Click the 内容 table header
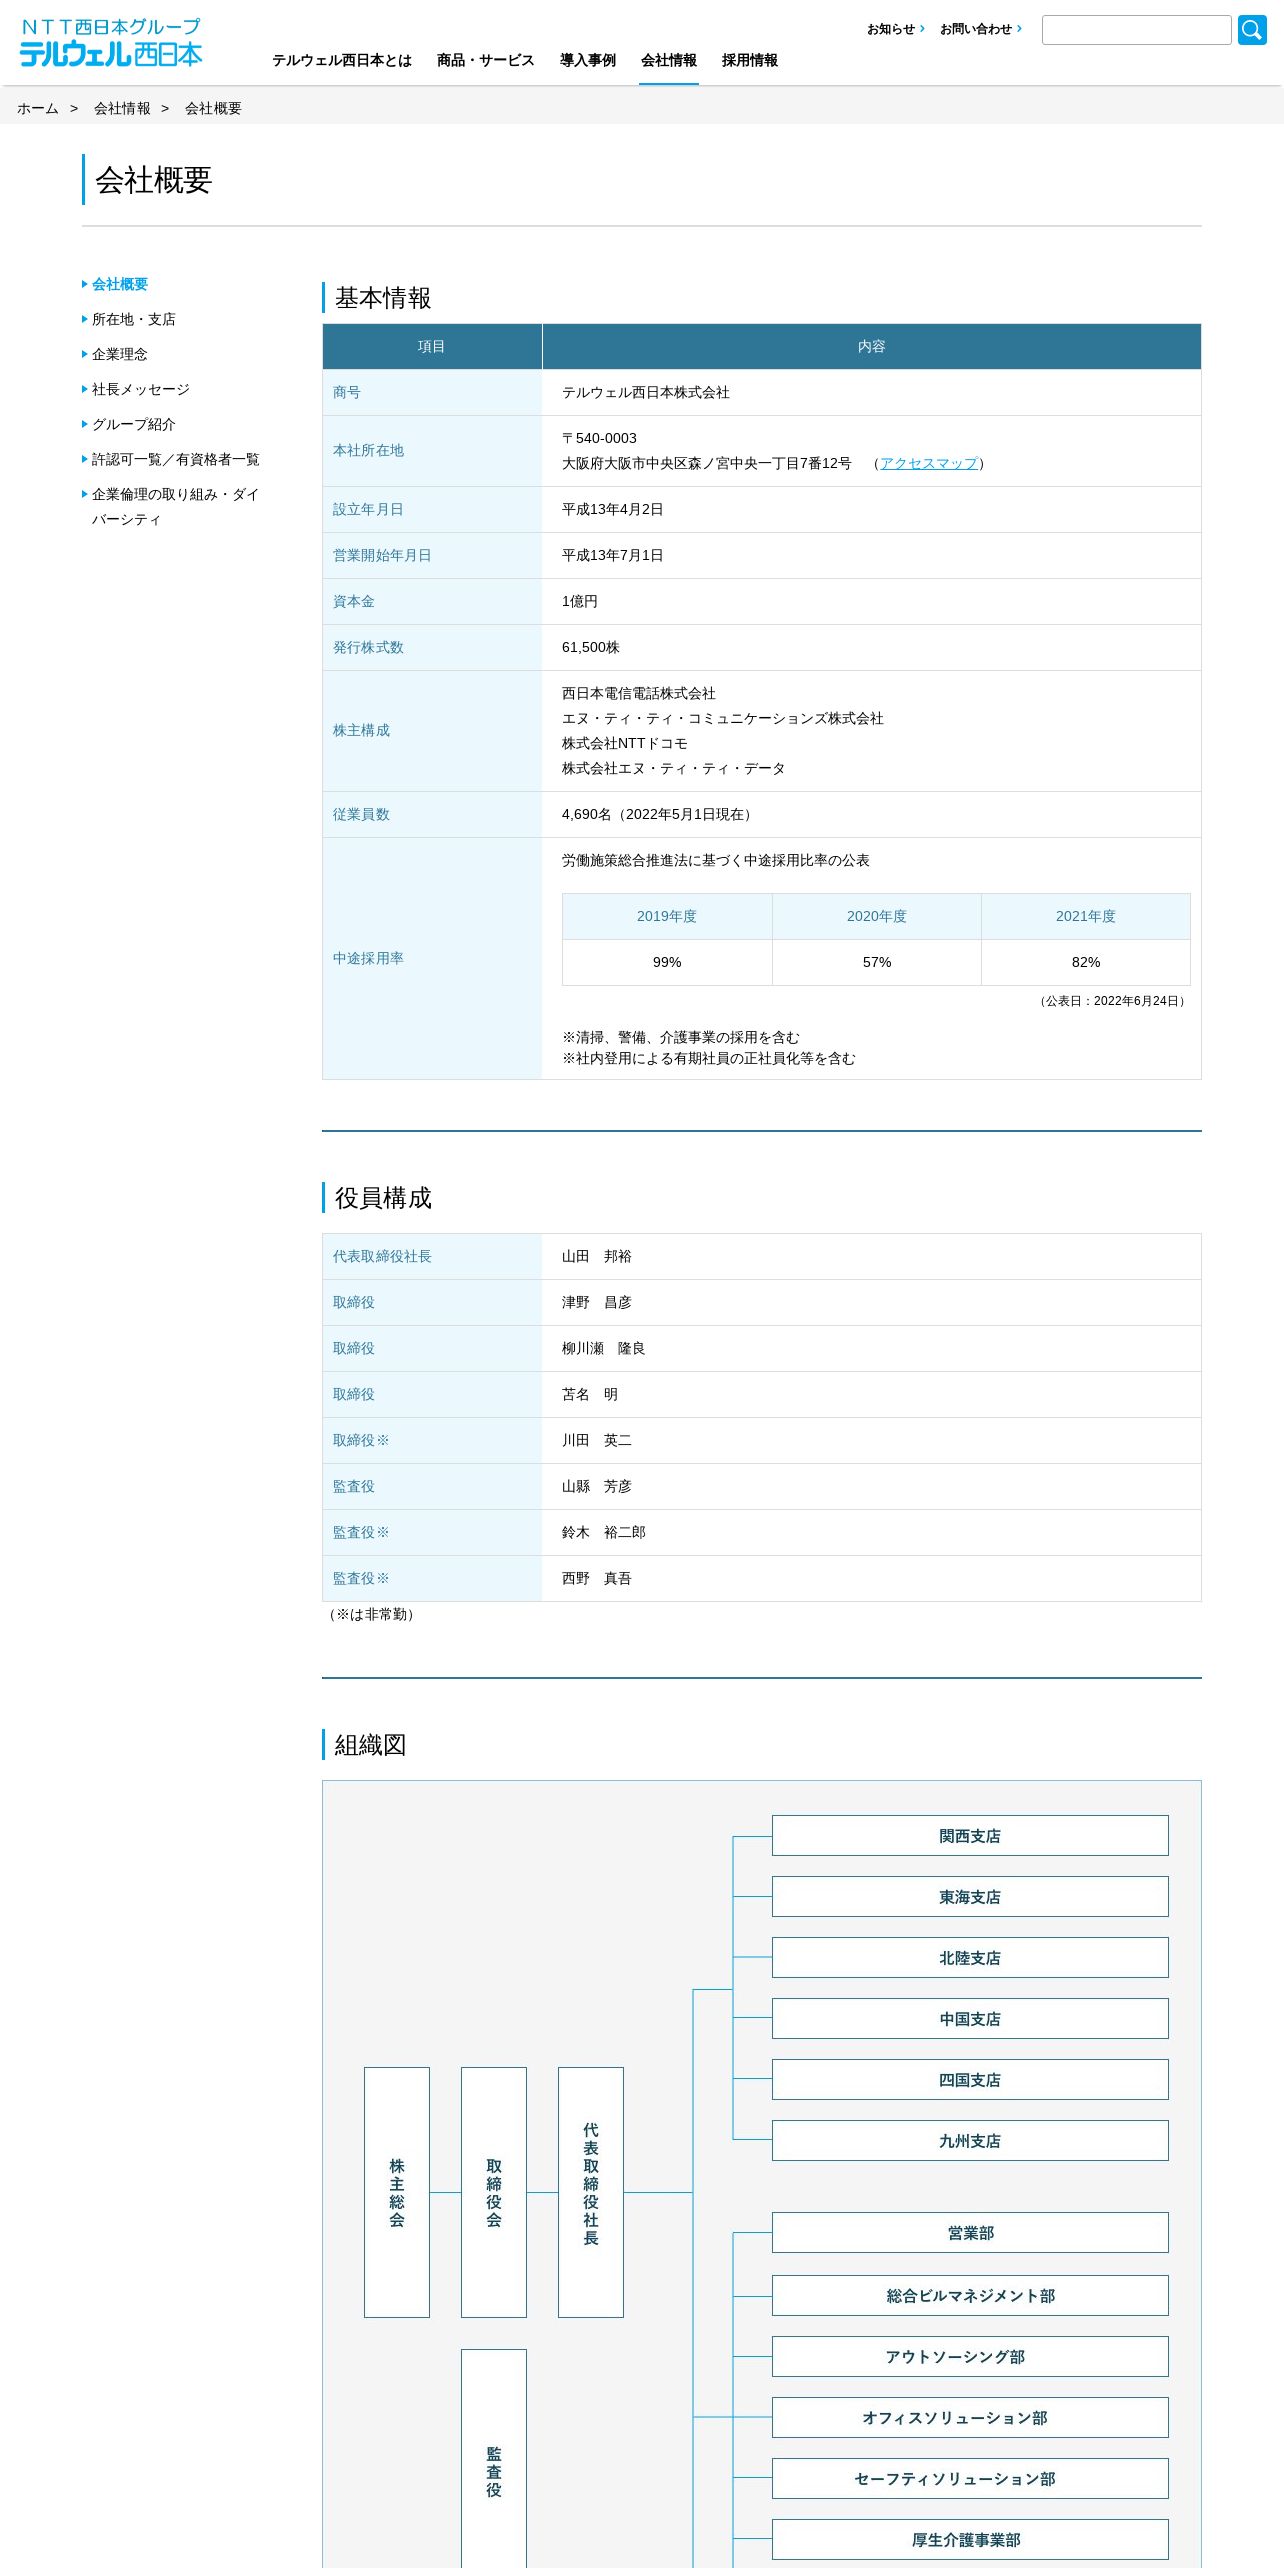 (x=872, y=346)
